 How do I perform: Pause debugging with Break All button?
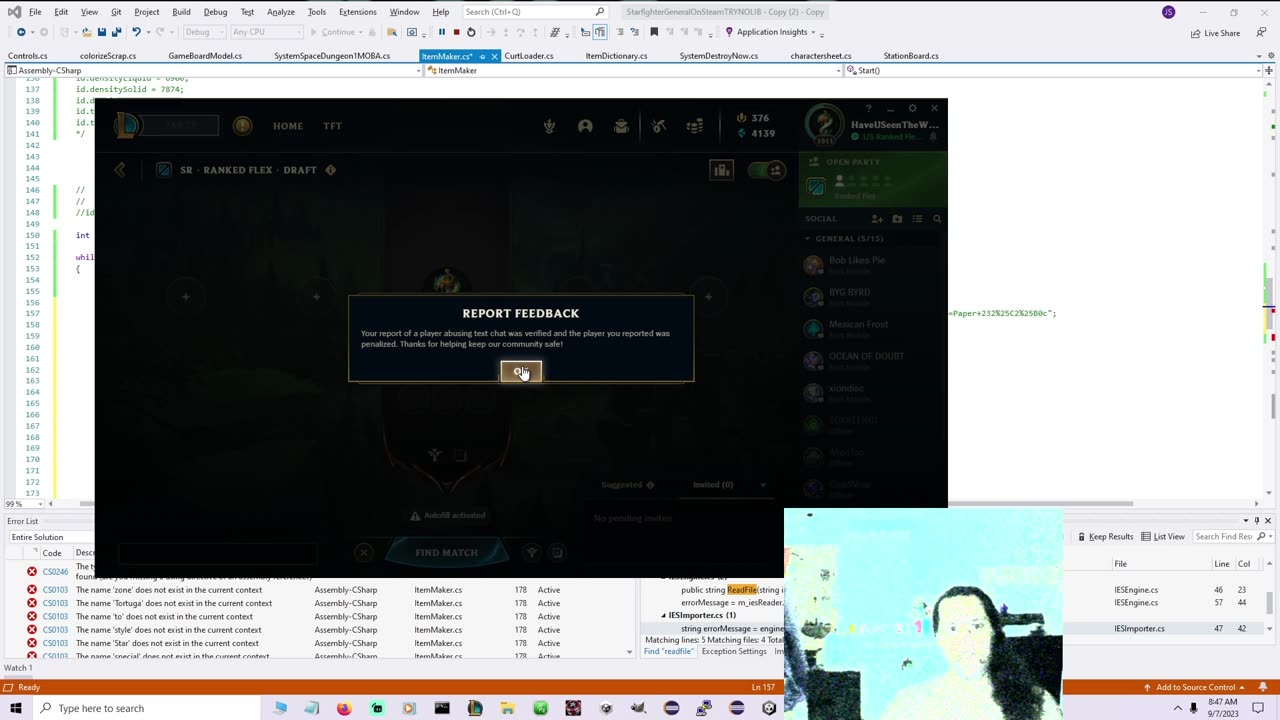pos(441,32)
